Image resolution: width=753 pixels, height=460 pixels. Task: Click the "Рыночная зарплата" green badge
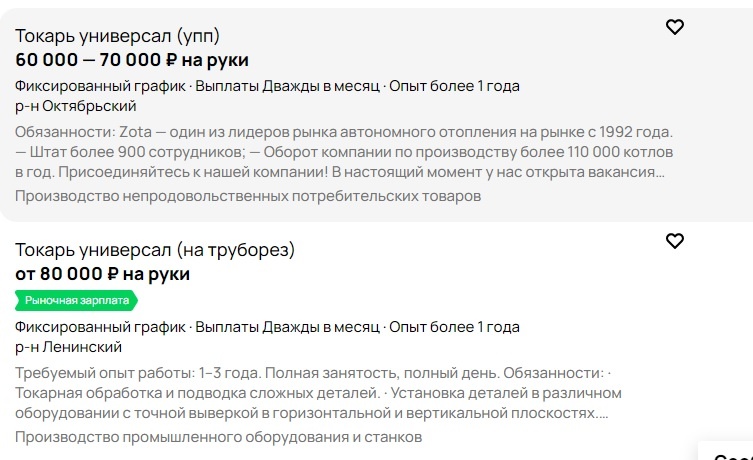click(76, 300)
